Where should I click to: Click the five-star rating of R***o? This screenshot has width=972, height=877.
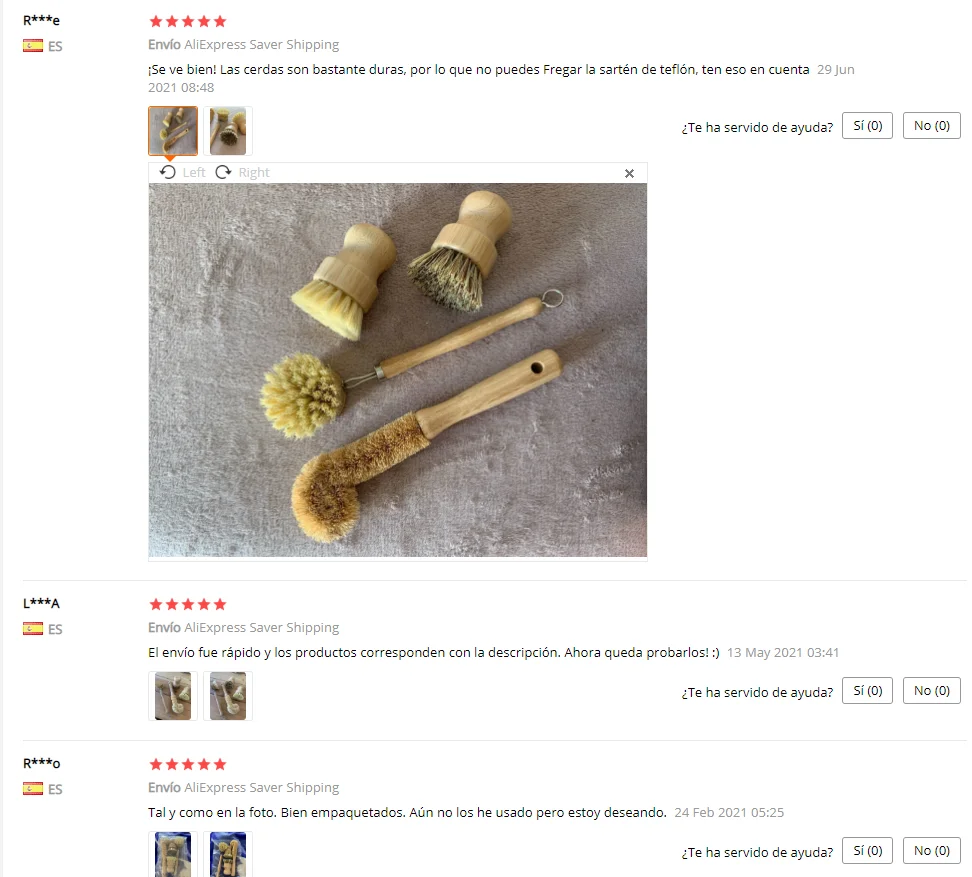(x=188, y=764)
